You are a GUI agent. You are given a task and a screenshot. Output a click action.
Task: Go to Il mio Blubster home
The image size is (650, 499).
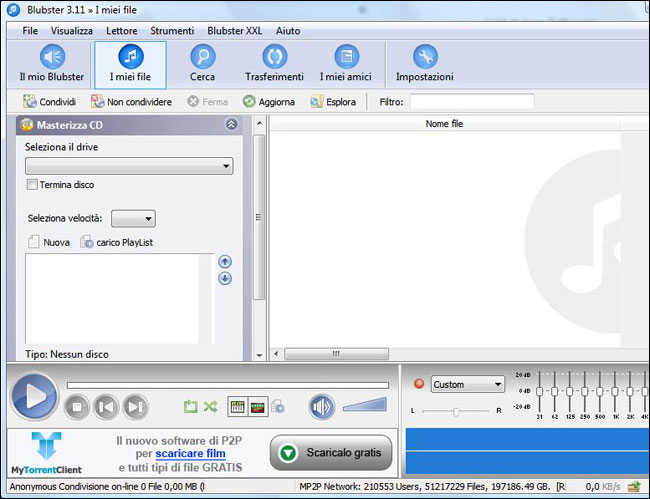coord(51,63)
